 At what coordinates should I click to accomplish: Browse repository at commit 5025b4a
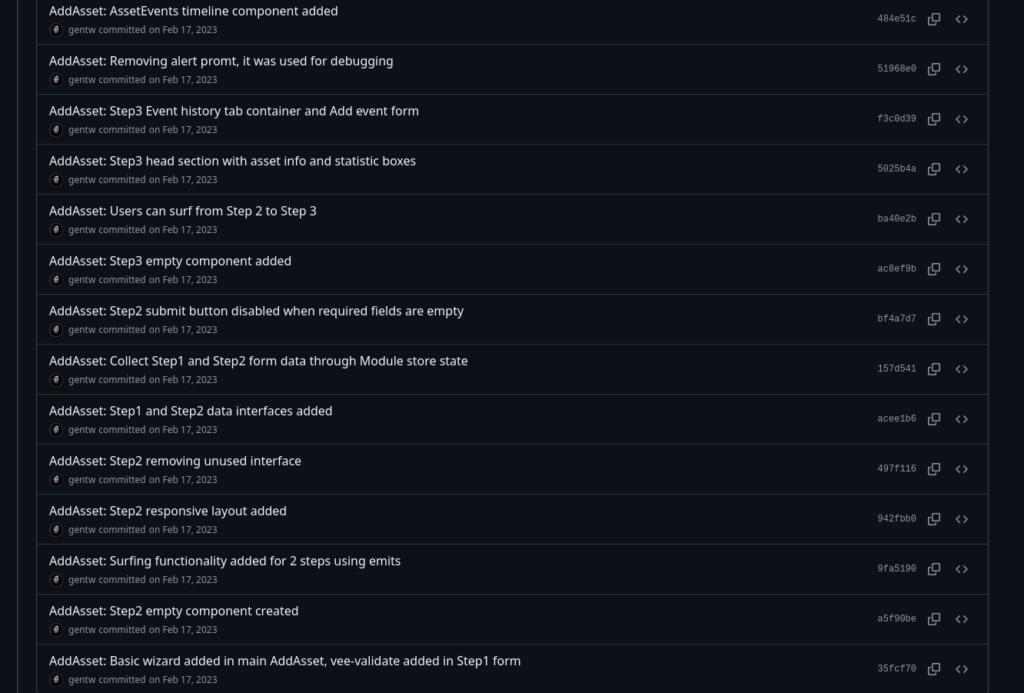(x=961, y=169)
